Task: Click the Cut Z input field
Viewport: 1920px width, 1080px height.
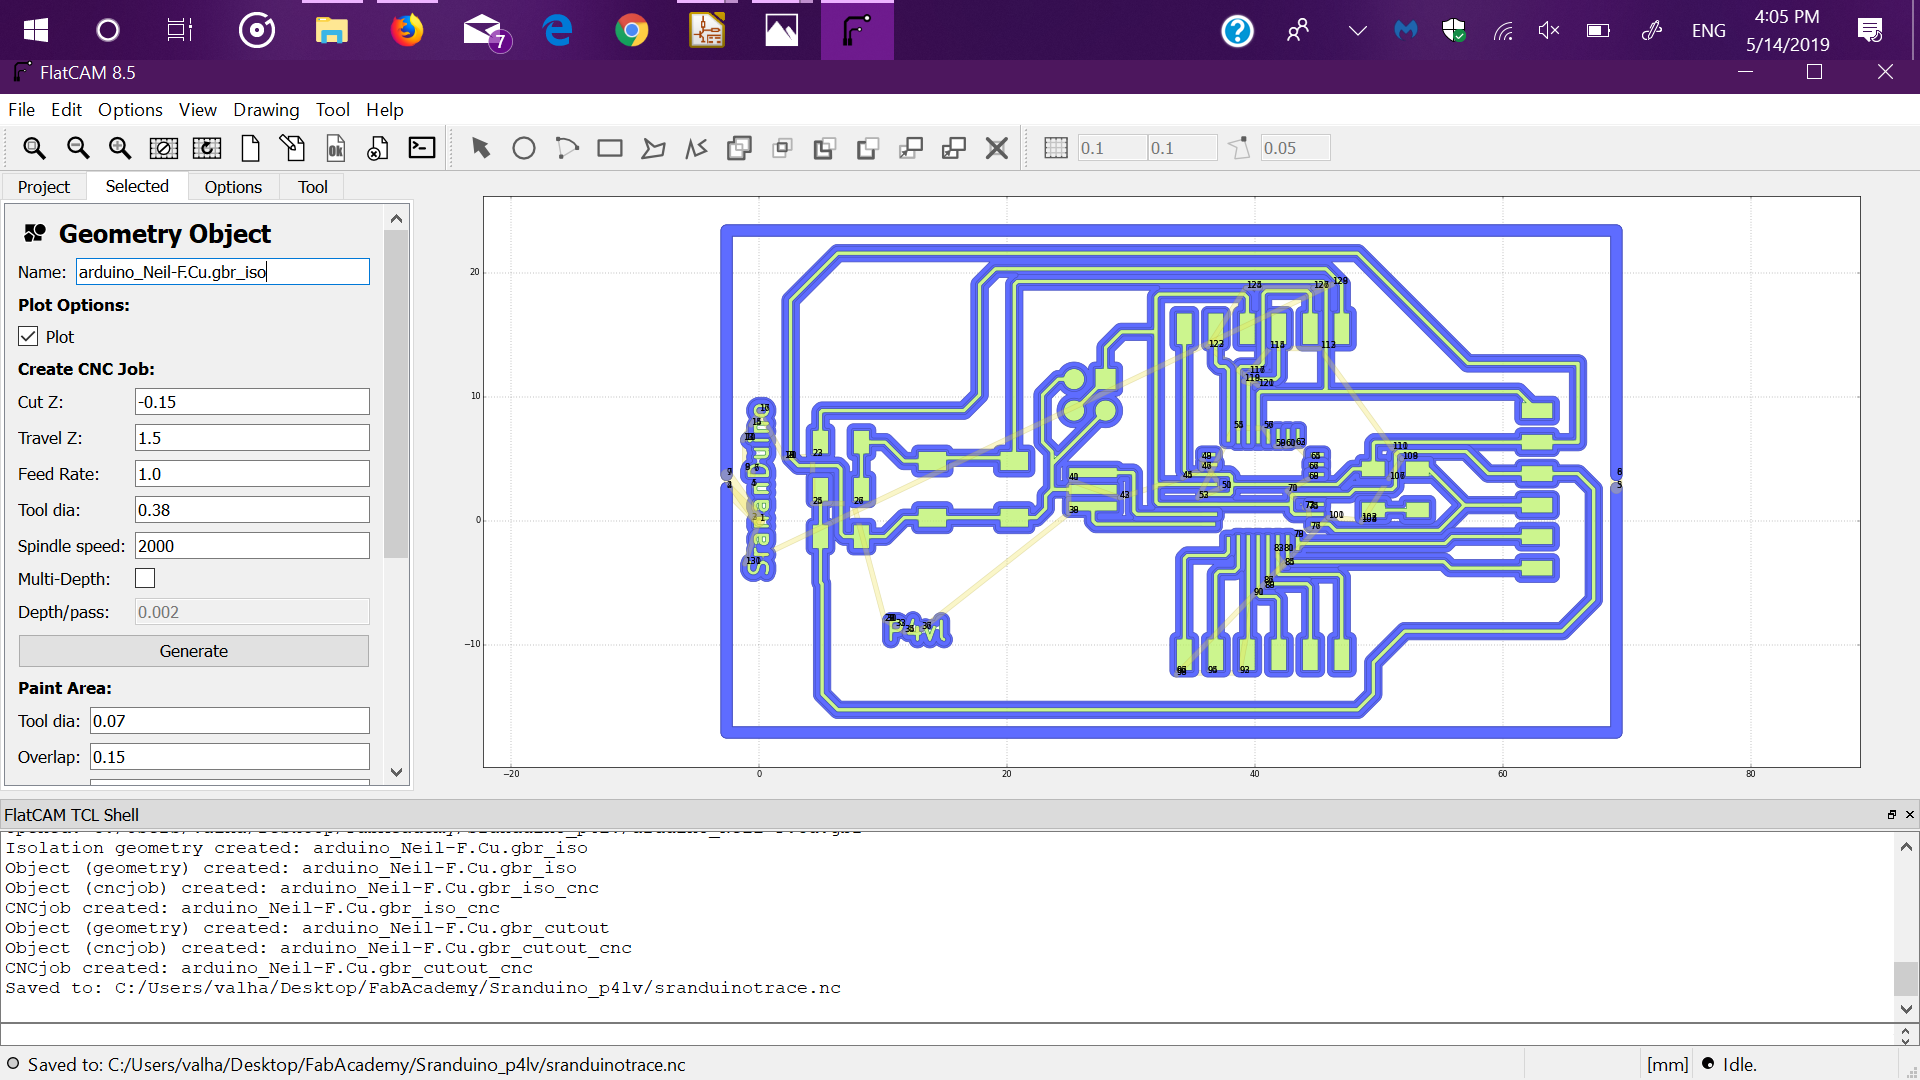Action: (252, 402)
